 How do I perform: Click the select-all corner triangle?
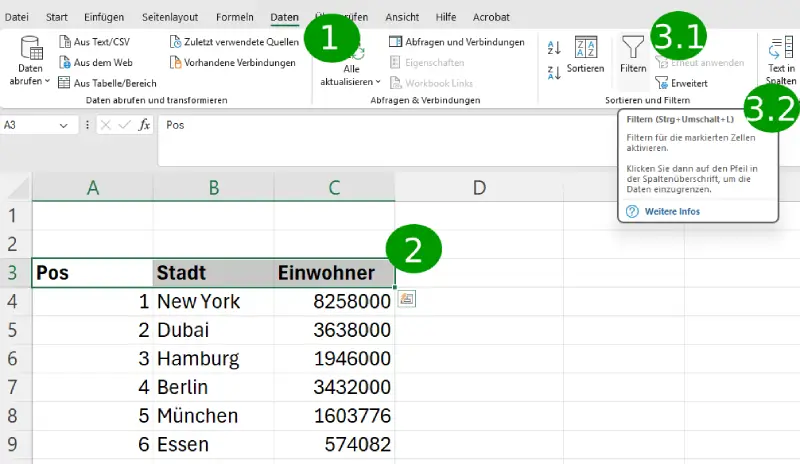click(18, 188)
